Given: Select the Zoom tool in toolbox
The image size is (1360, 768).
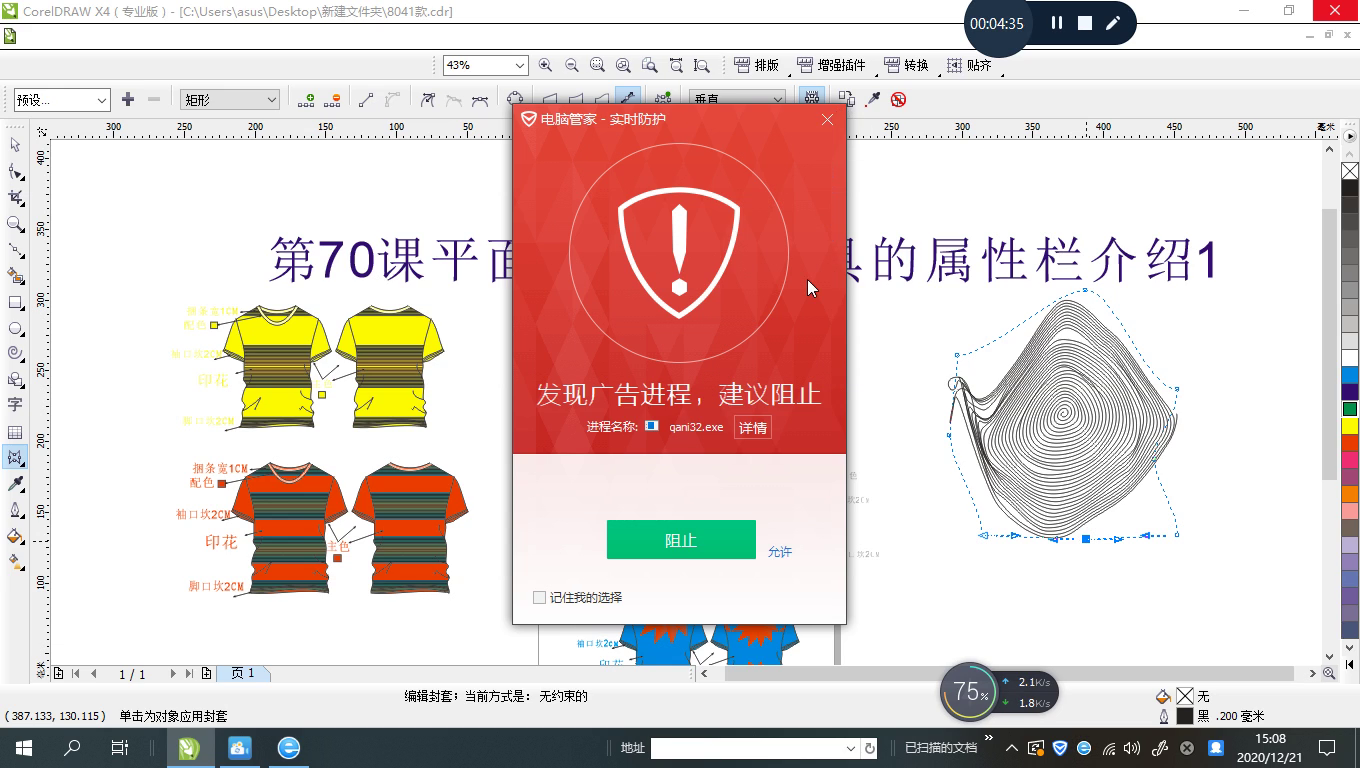Looking at the screenshot, I should [x=15, y=224].
